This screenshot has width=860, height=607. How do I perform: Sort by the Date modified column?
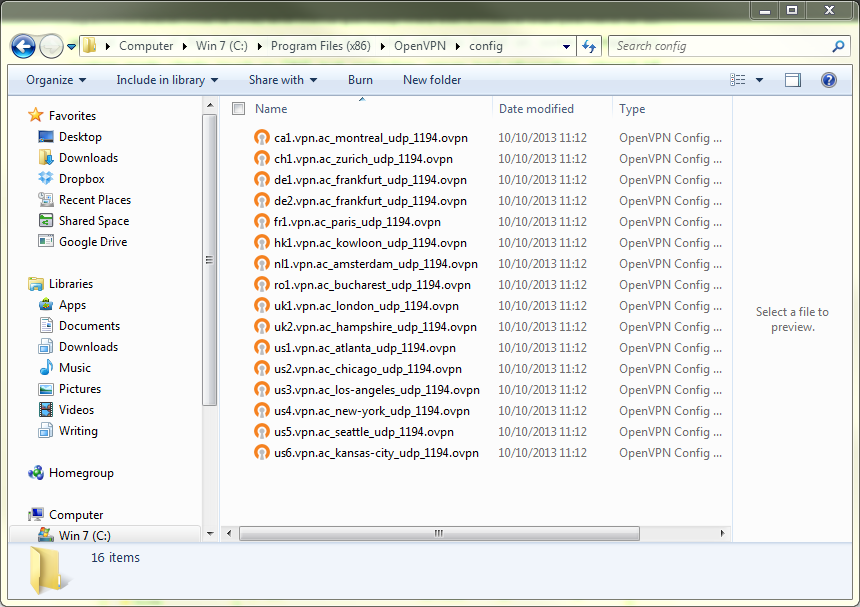[x=536, y=109]
